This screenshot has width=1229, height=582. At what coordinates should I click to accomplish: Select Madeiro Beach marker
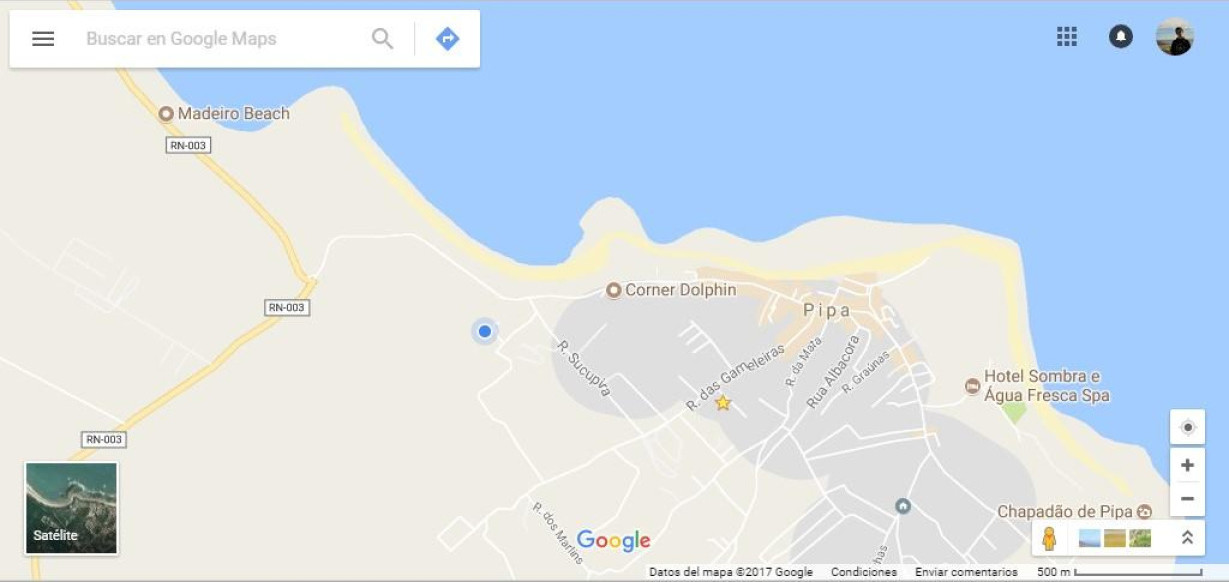coord(224,114)
